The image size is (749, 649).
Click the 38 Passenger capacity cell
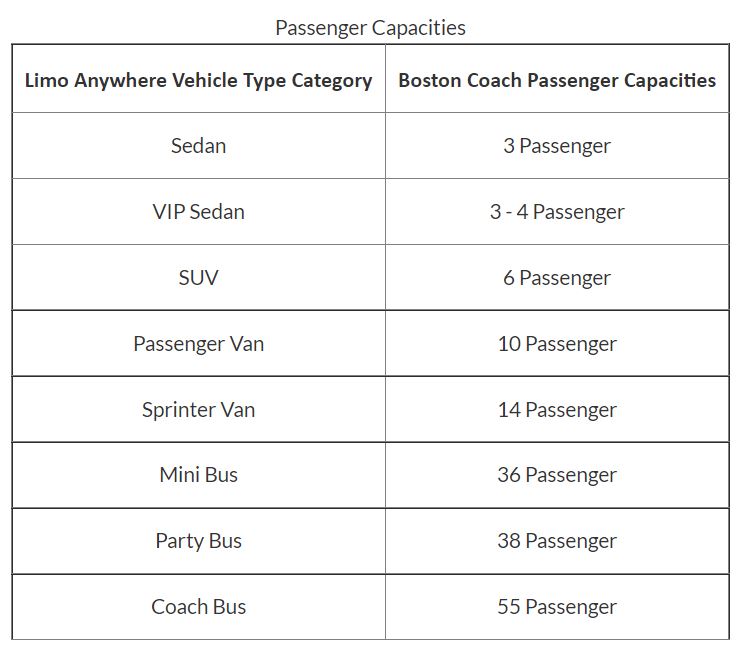pyautogui.click(x=557, y=541)
